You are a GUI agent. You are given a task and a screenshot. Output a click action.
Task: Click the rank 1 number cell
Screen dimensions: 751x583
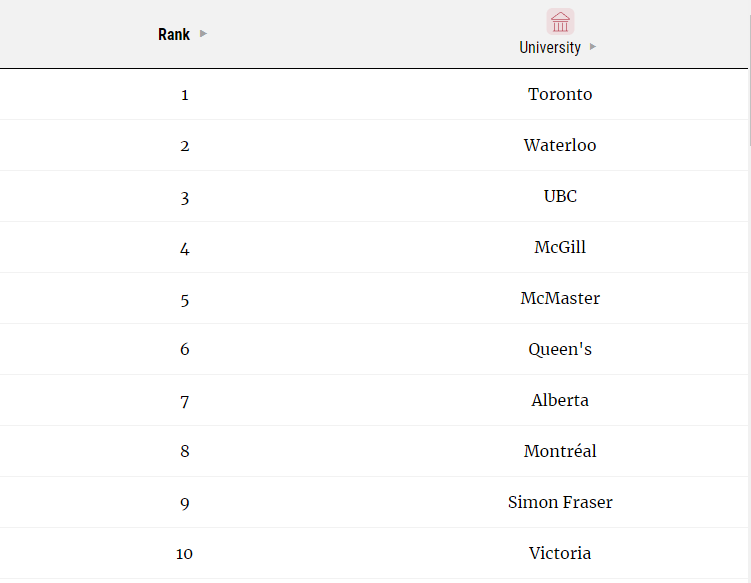click(x=185, y=96)
